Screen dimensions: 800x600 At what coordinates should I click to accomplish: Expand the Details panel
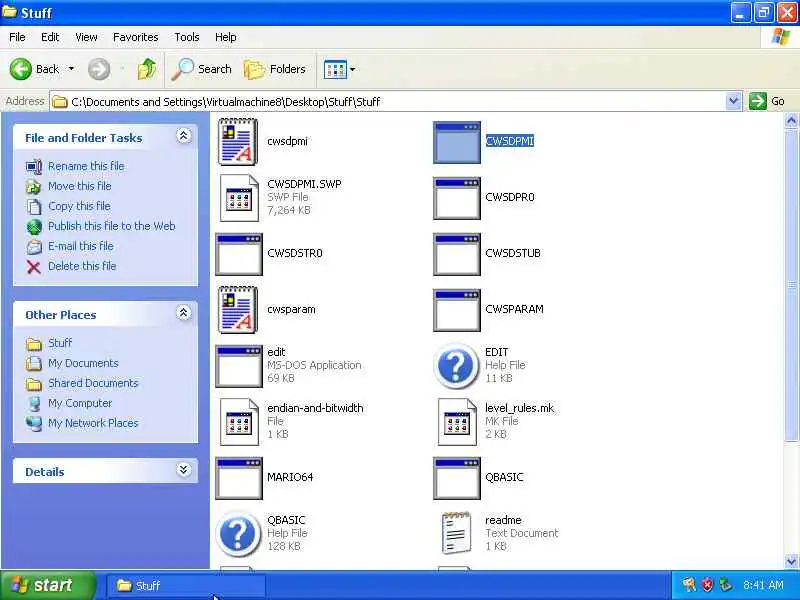click(x=184, y=470)
